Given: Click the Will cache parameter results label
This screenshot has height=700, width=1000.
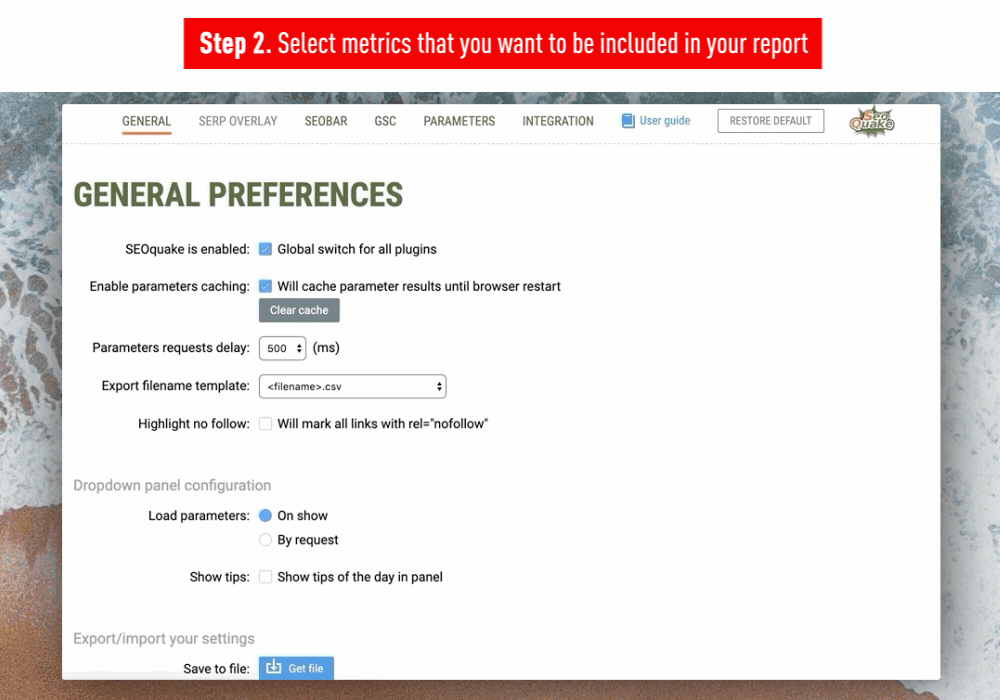Looking at the screenshot, I should pyautogui.click(x=419, y=286).
